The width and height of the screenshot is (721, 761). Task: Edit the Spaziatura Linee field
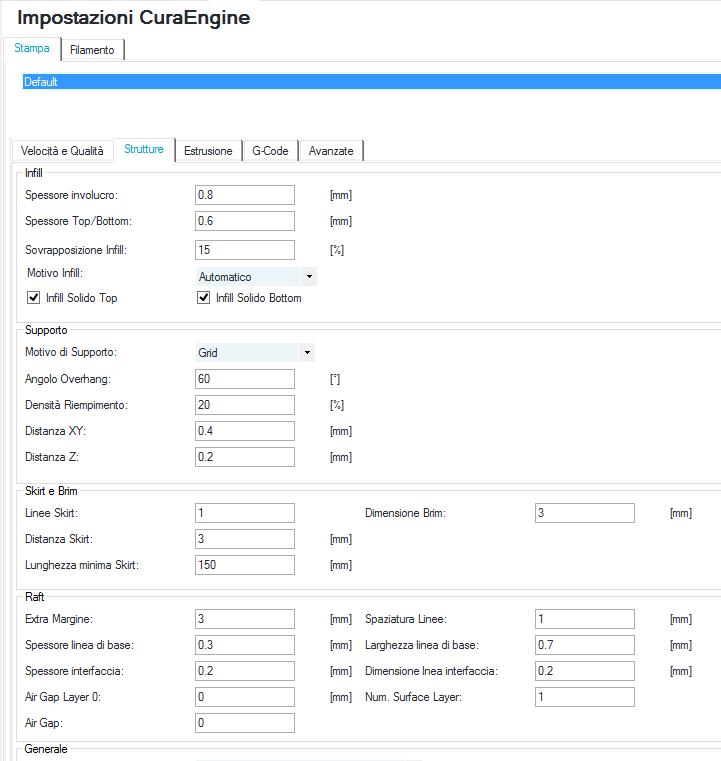(585, 619)
